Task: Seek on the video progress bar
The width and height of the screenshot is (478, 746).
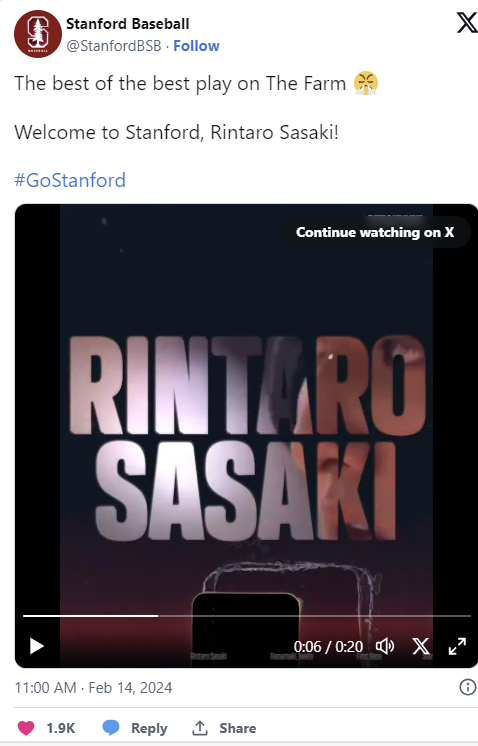Action: tap(246, 616)
